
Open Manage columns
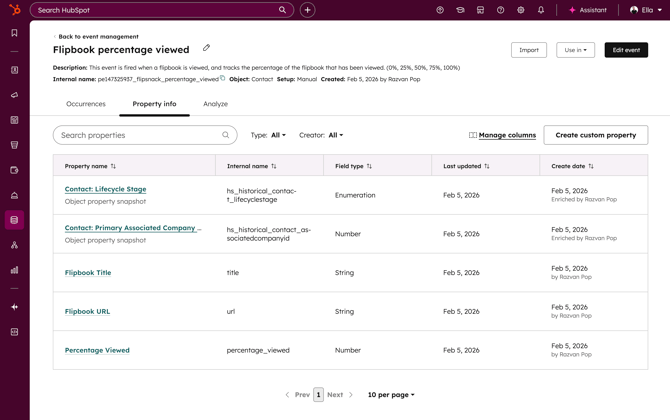(502, 135)
